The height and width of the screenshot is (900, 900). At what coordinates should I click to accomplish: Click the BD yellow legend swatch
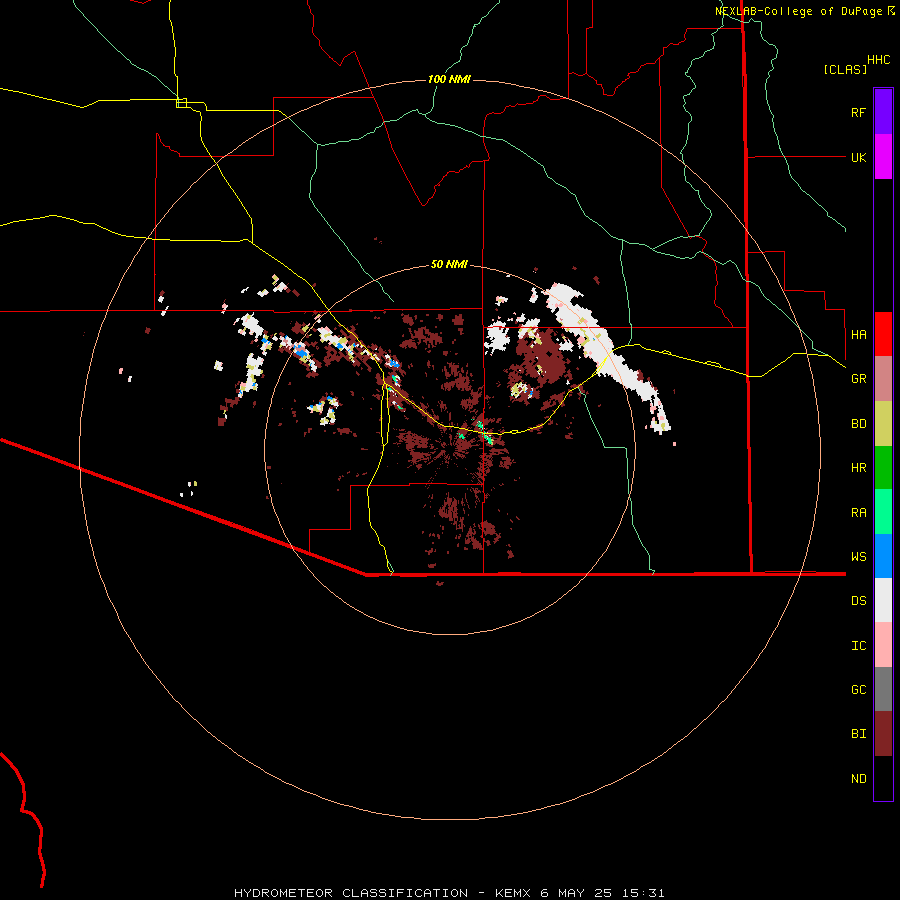pos(883,424)
